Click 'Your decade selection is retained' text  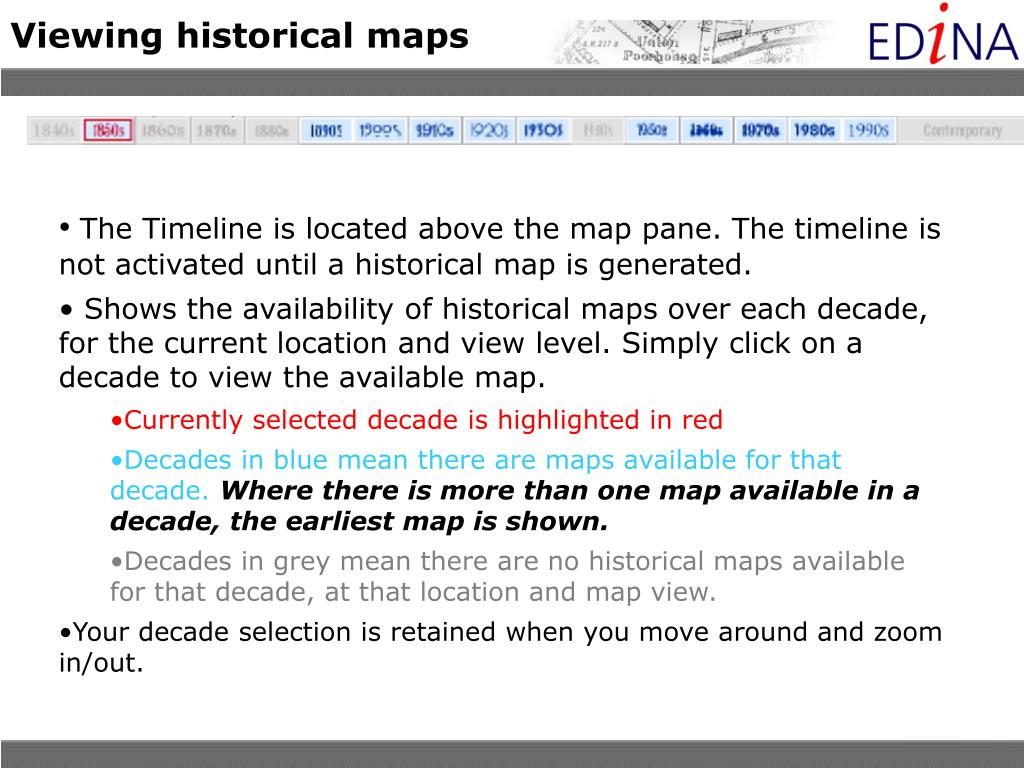(285, 632)
